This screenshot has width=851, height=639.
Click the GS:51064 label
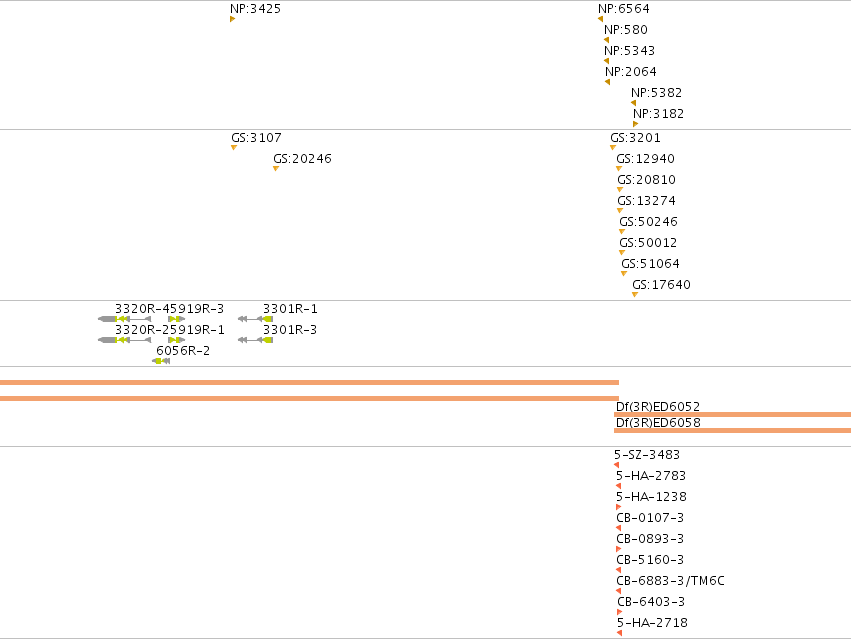pyautogui.click(x=650, y=264)
